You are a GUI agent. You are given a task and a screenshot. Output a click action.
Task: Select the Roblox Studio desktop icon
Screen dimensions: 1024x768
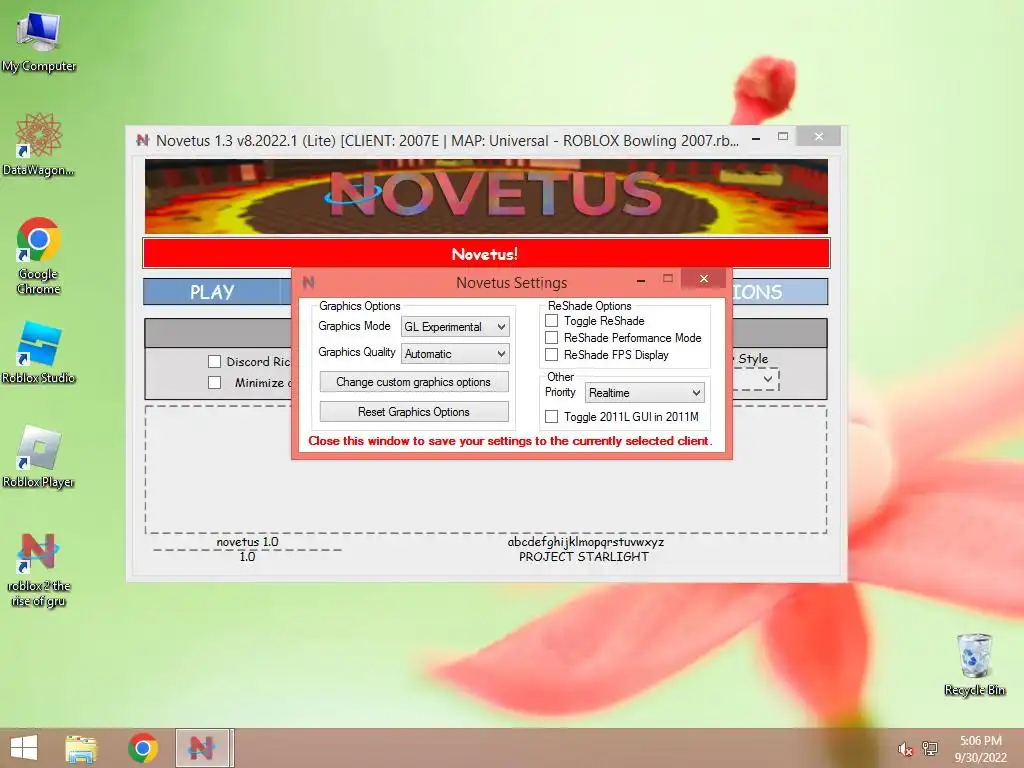click(x=39, y=352)
